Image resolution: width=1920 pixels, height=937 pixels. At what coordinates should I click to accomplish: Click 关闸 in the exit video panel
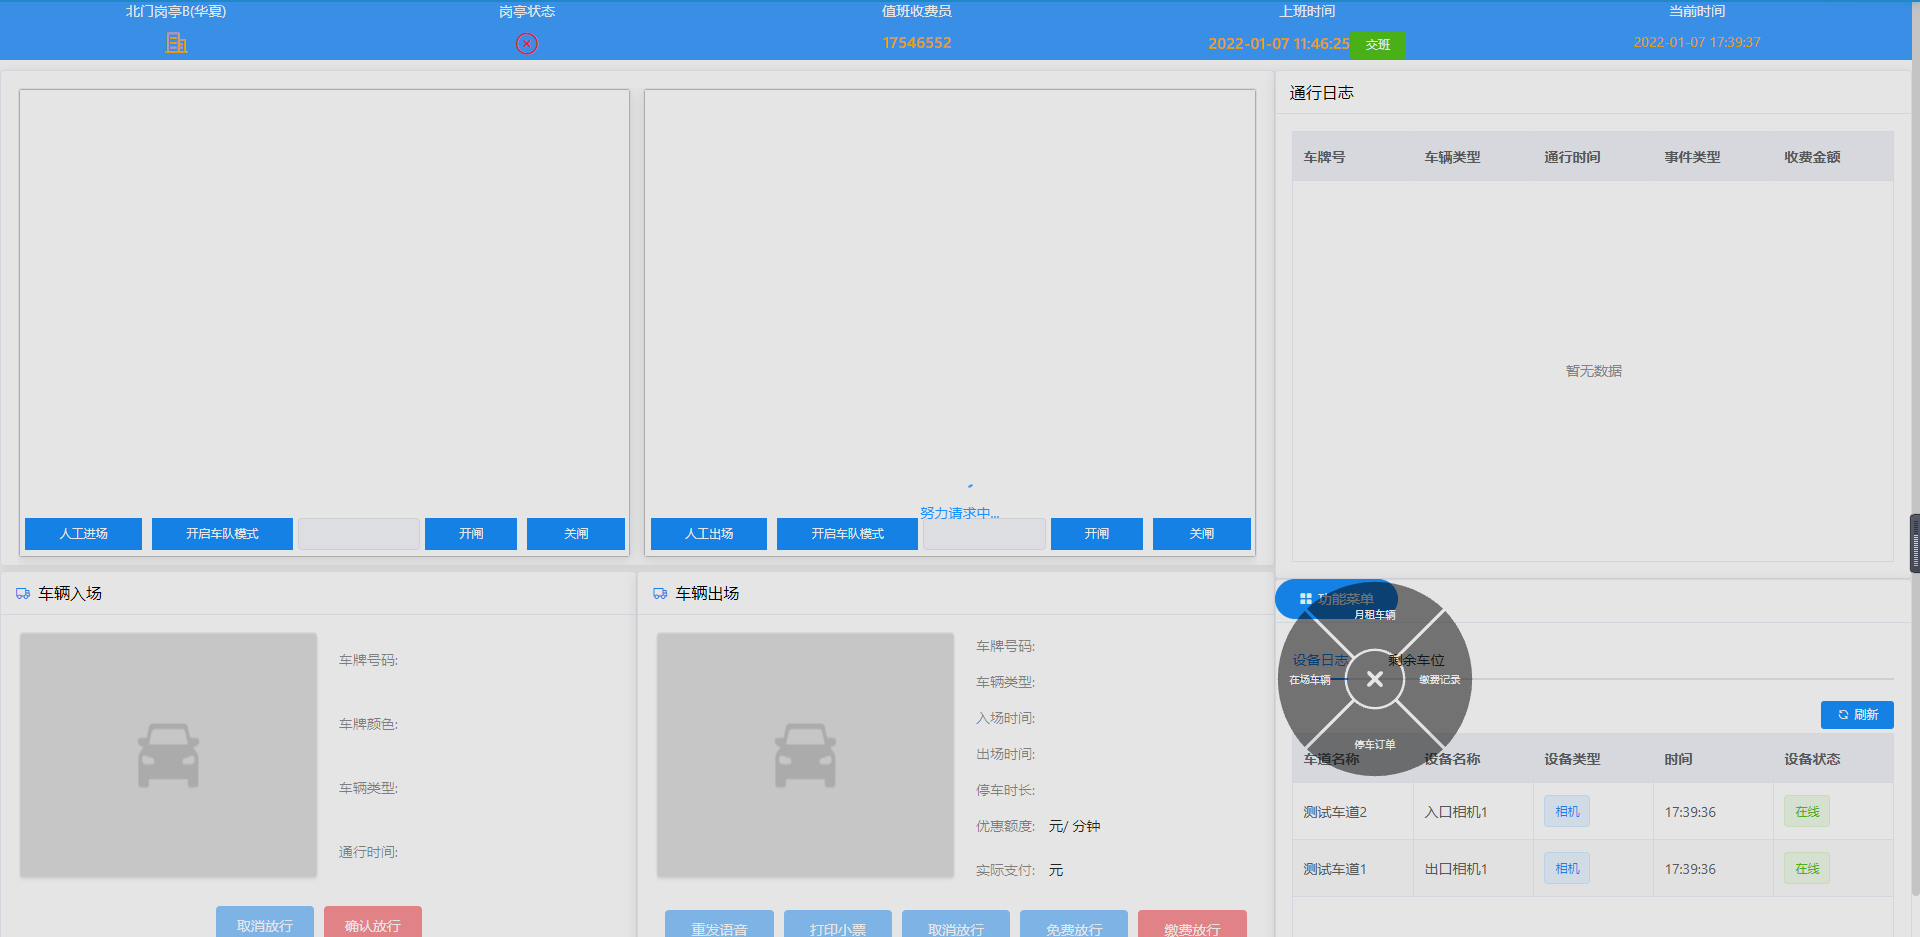[1202, 534]
